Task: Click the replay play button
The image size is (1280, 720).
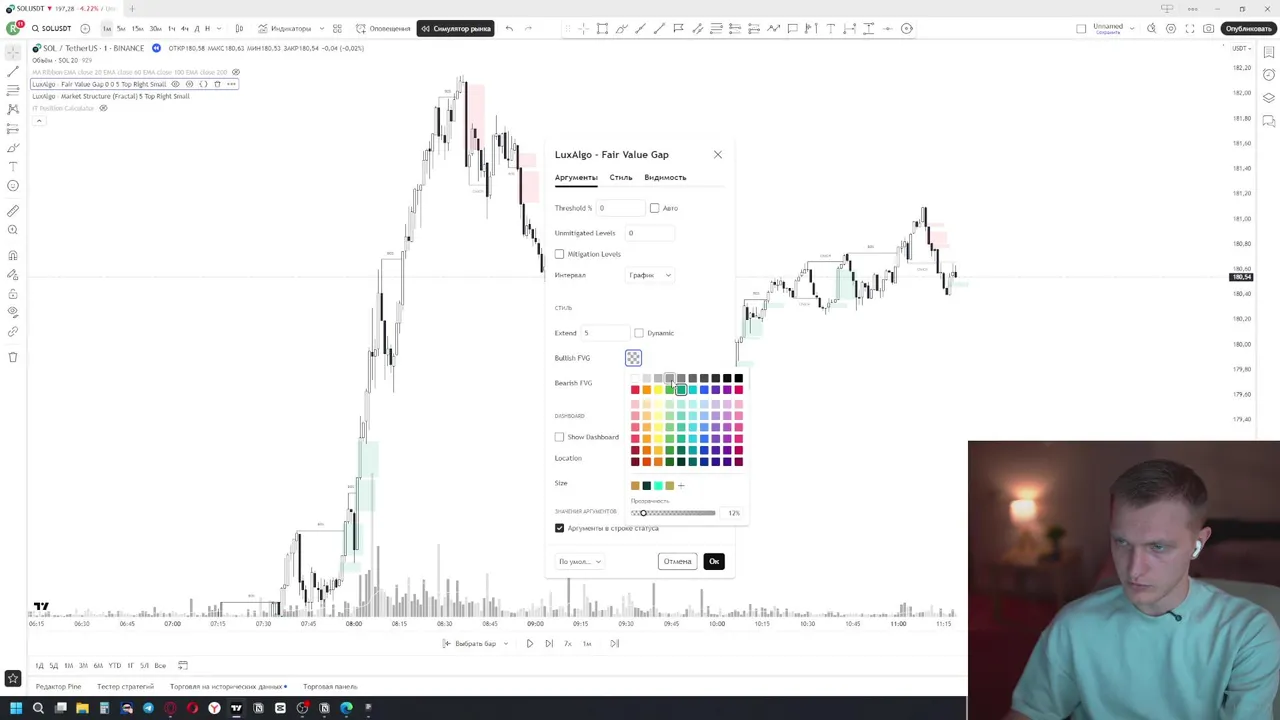Action: pyautogui.click(x=529, y=643)
